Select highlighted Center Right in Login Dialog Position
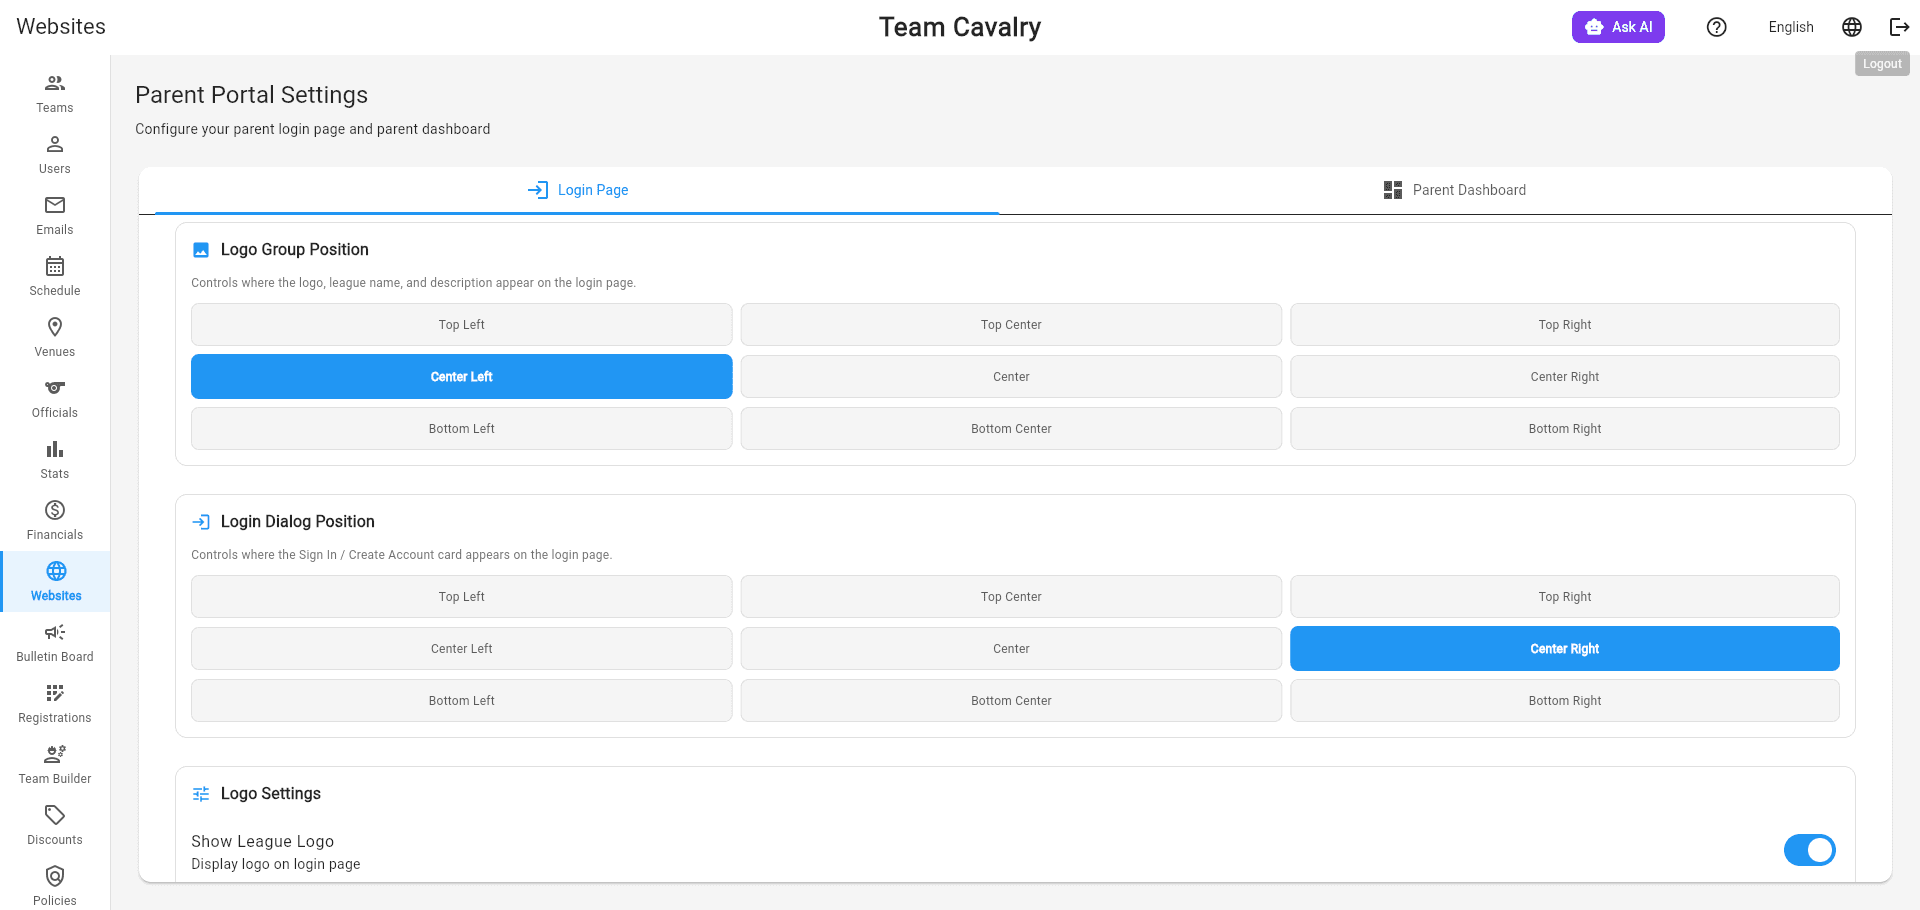 [x=1565, y=649]
